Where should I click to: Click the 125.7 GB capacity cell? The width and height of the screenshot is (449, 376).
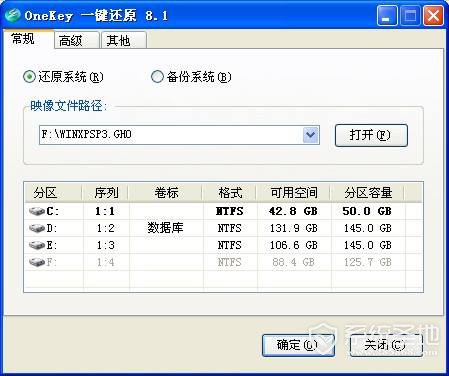pos(368,262)
